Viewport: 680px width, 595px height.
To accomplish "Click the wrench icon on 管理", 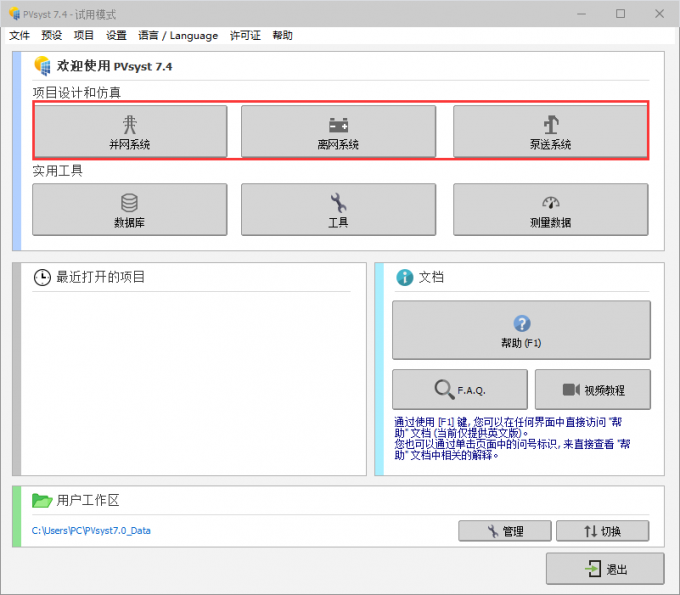I will [x=493, y=531].
